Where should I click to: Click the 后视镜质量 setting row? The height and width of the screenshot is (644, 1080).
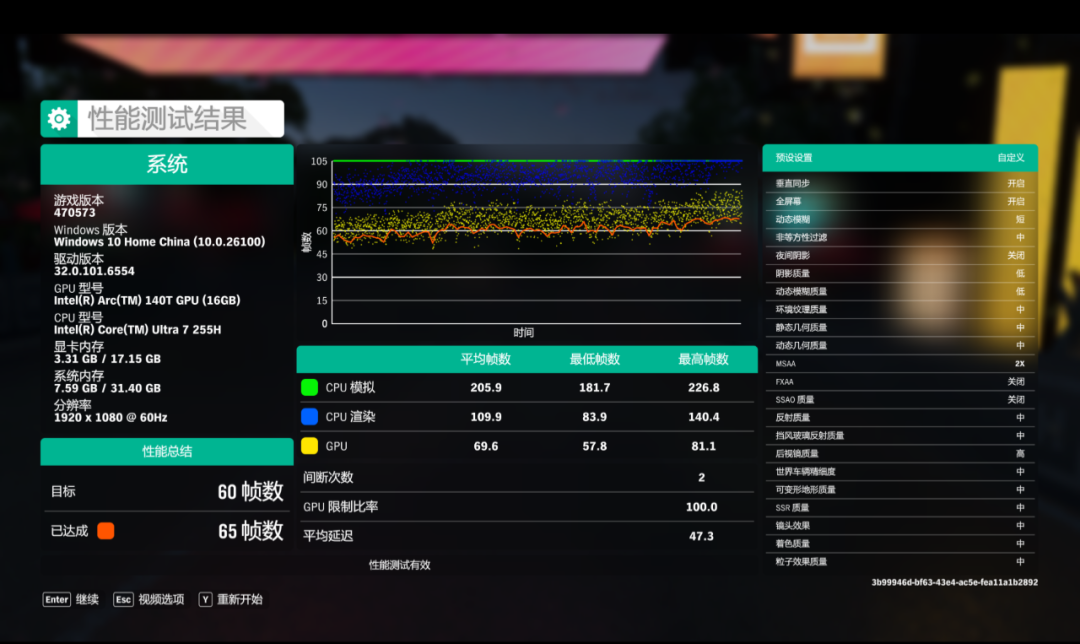click(x=900, y=453)
